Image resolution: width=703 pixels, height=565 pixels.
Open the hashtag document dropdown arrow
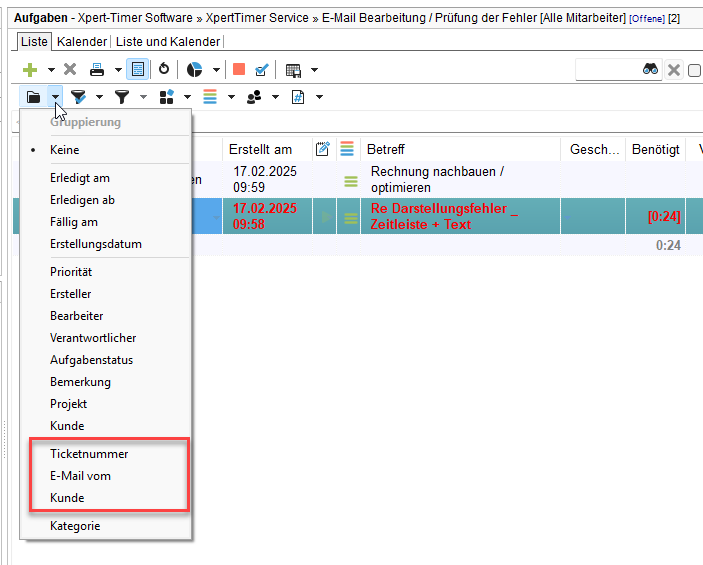point(319,97)
